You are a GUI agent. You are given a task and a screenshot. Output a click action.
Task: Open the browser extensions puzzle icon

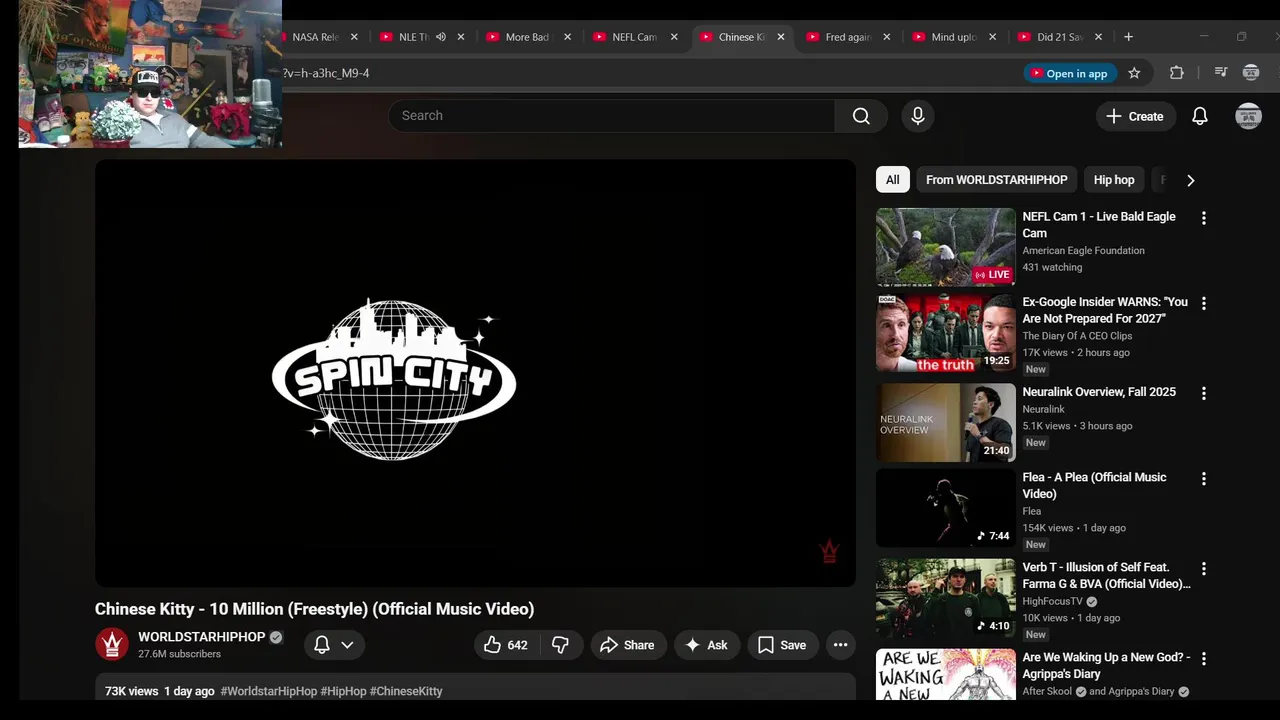tap(1177, 73)
